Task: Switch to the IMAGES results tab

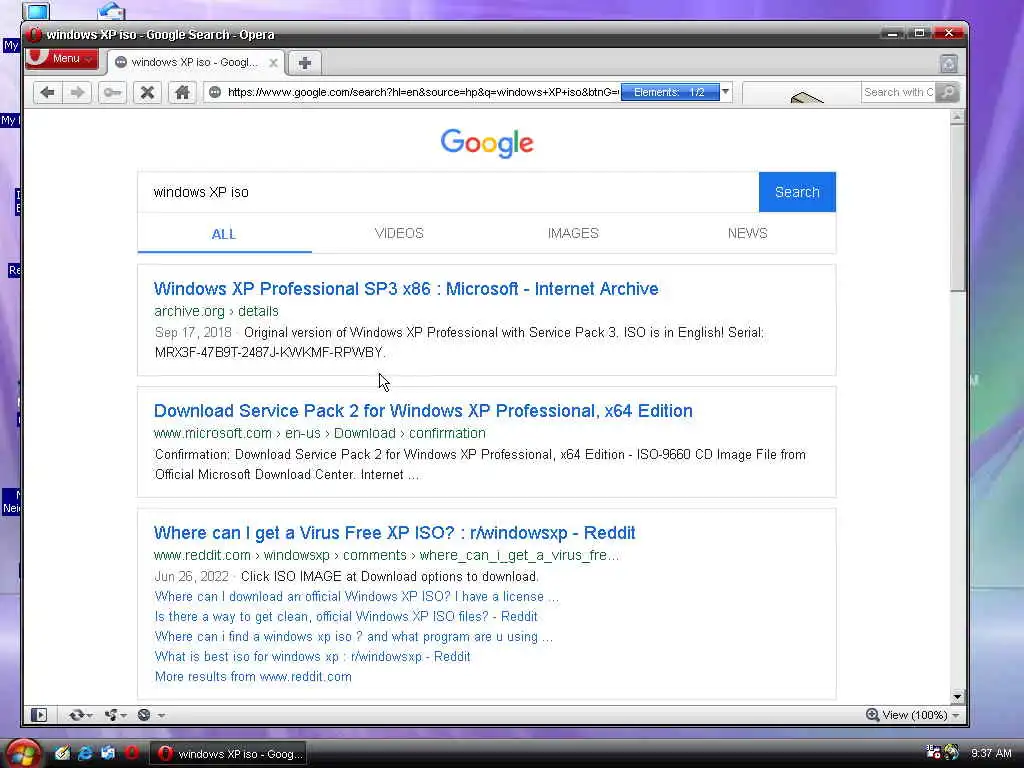Action: (573, 233)
